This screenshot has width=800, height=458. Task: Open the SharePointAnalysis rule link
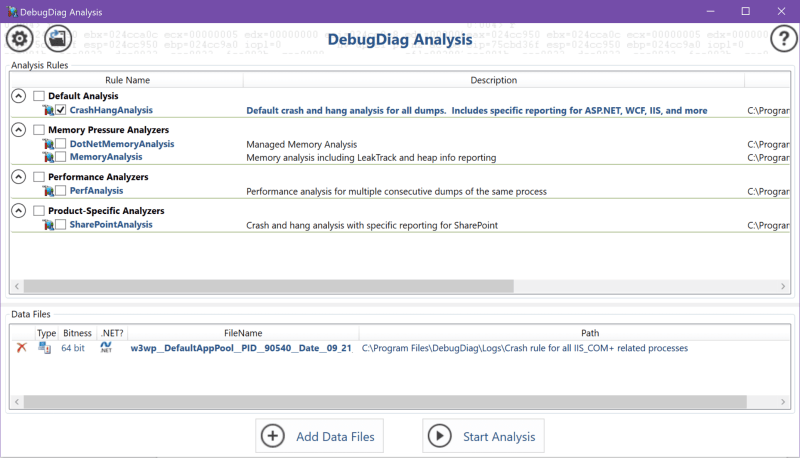pyautogui.click(x=111, y=224)
